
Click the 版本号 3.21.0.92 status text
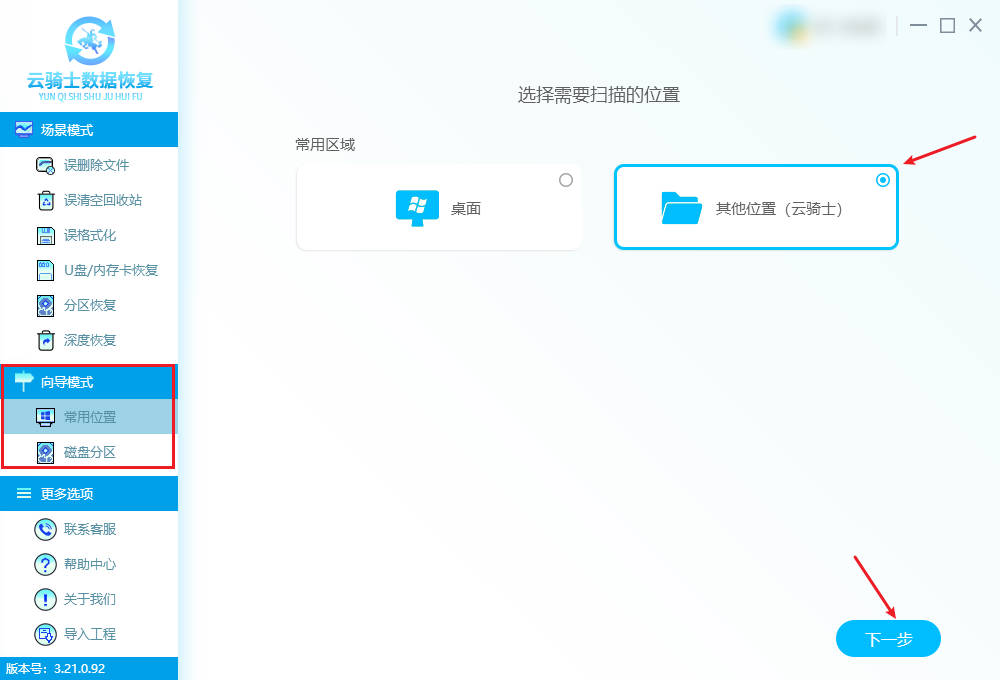(55, 669)
